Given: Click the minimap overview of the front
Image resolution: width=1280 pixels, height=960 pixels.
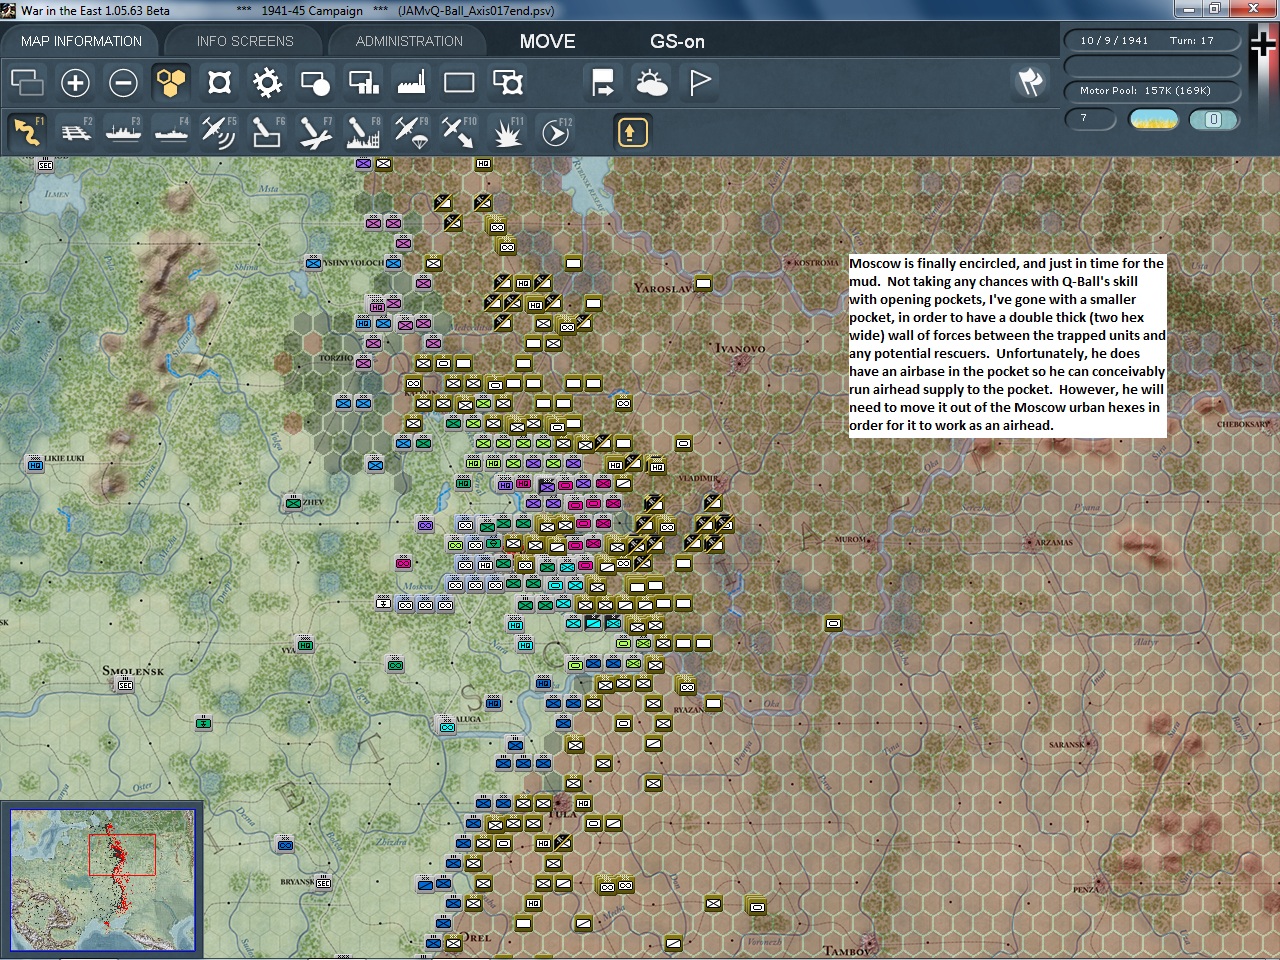Looking at the screenshot, I should click(103, 879).
